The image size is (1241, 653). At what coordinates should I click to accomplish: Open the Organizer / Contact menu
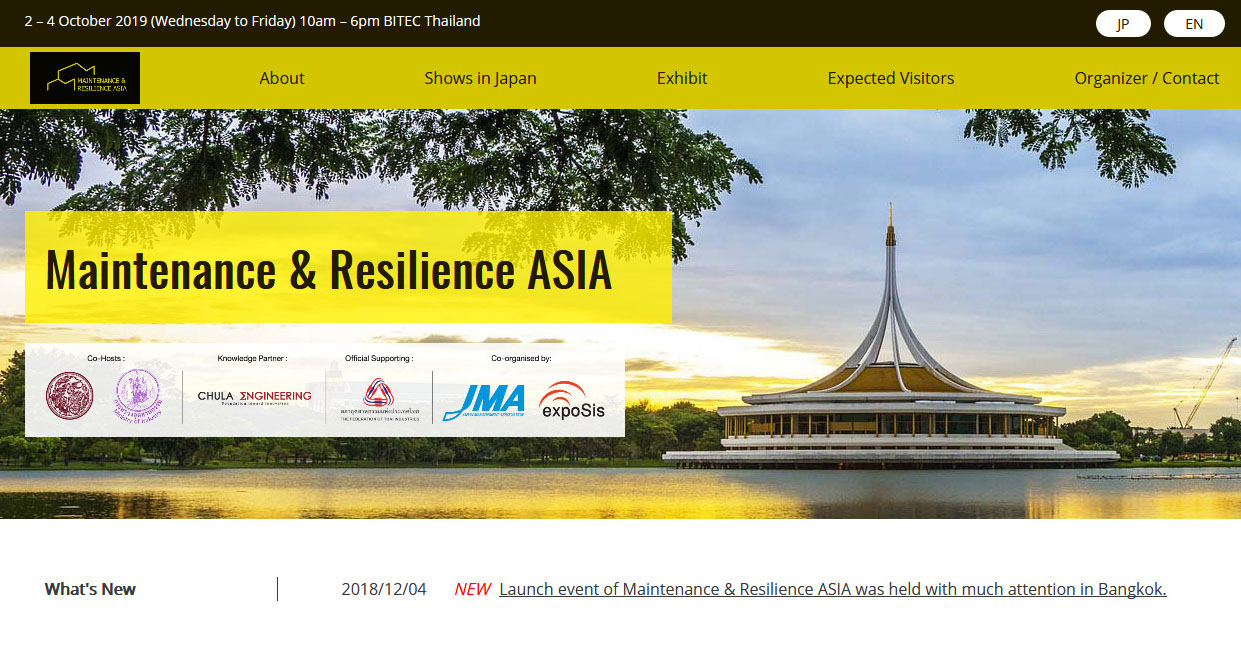[1146, 78]
